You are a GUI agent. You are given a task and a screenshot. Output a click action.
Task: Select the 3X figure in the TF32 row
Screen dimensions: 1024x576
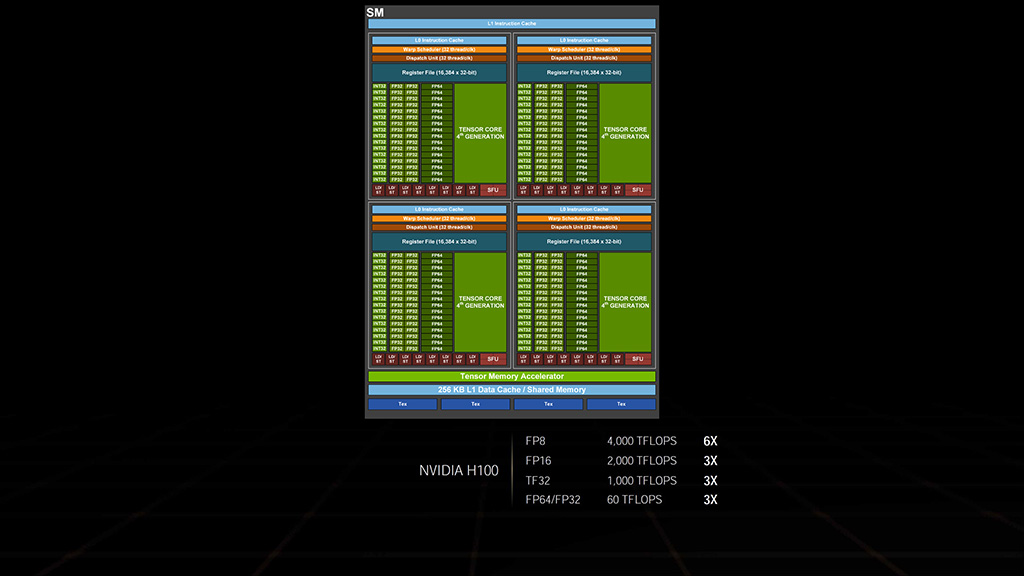(x=710, y=480)
